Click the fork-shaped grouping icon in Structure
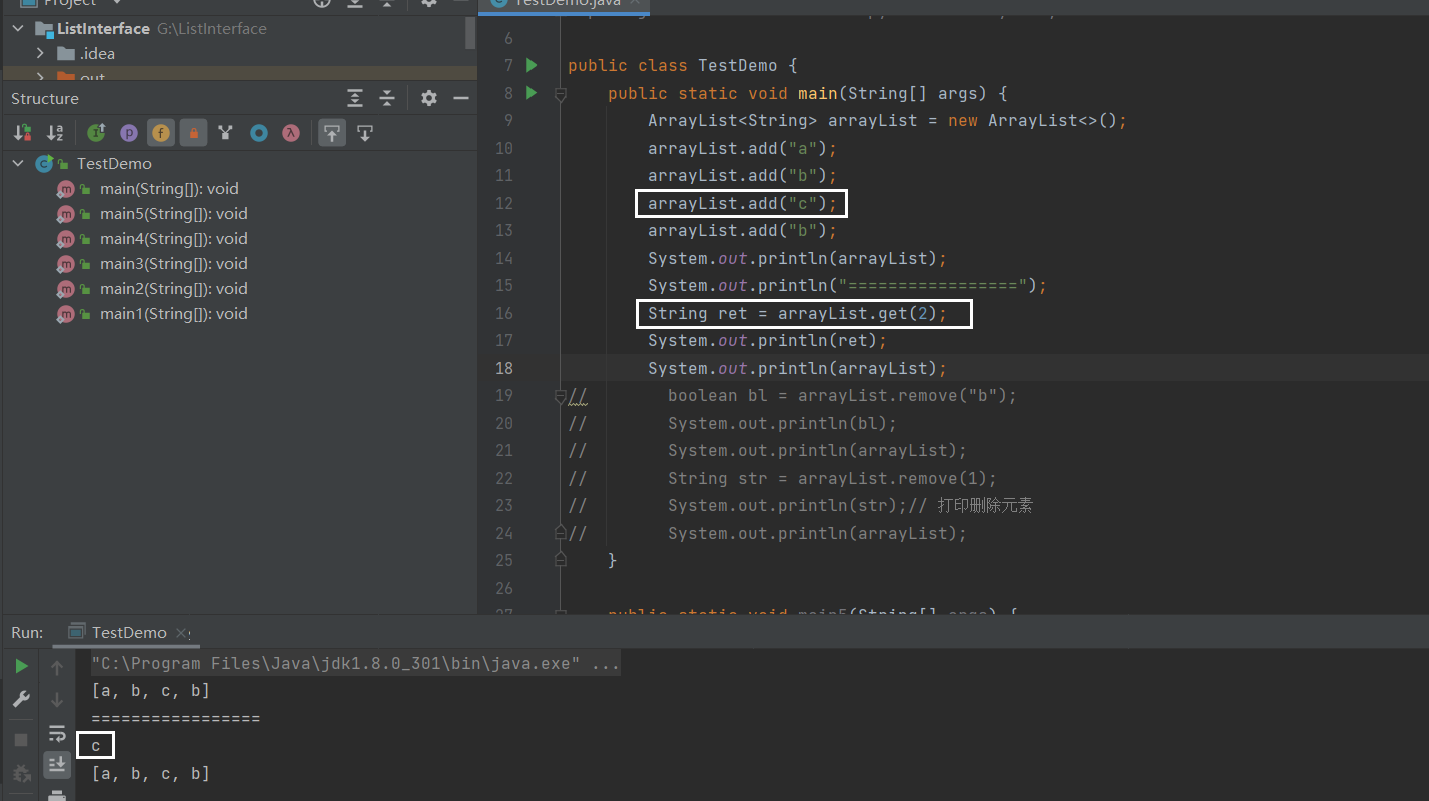 (x=226, y=132)
